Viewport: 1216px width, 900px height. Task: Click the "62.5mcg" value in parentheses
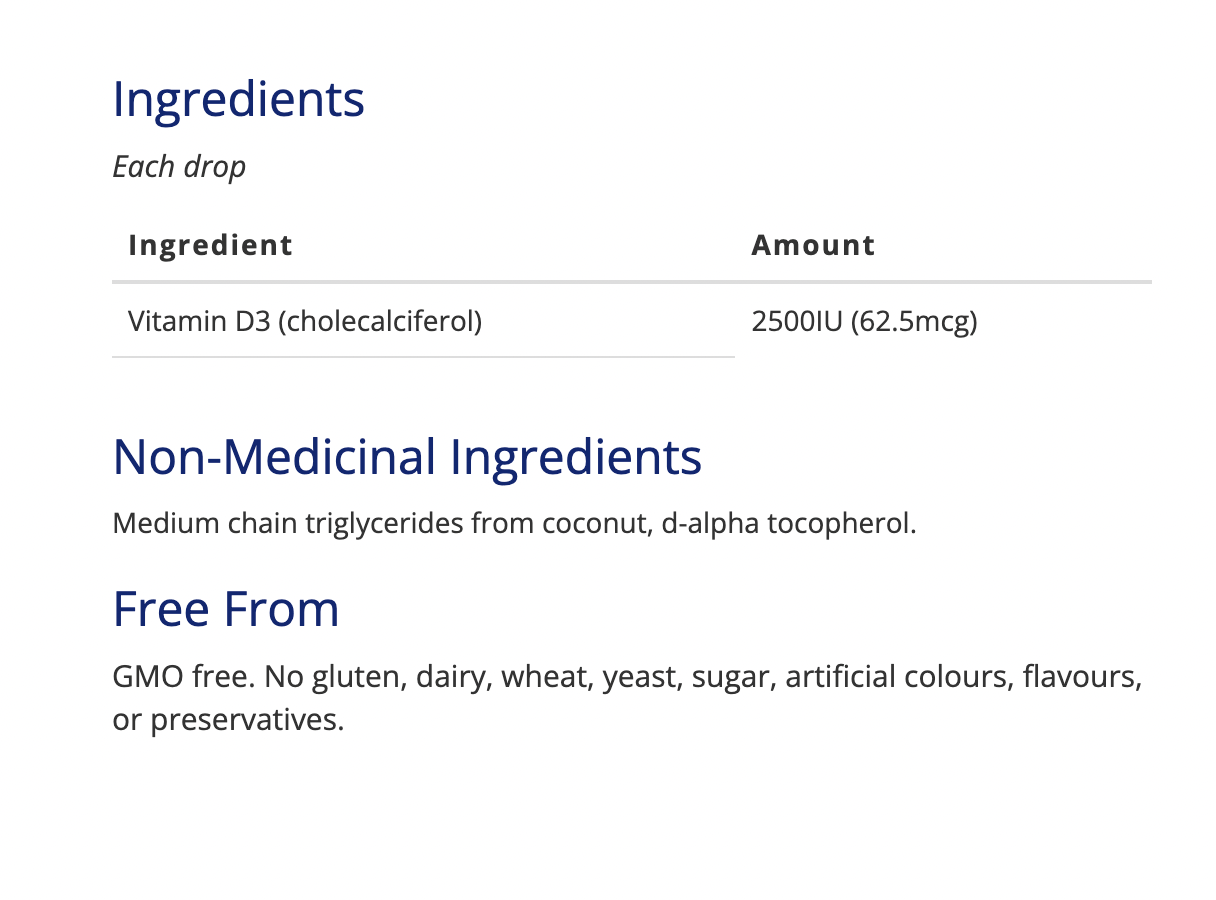(914, 322)
